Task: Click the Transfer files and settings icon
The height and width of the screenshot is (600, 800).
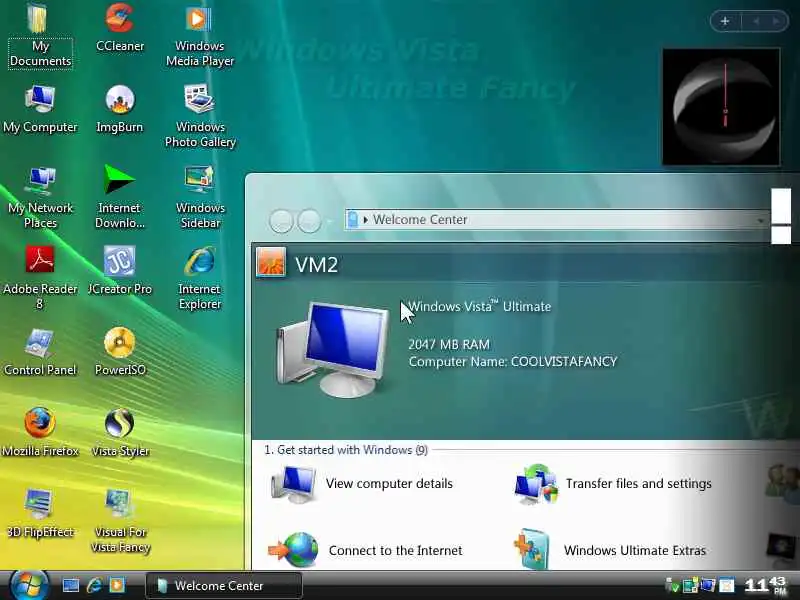Action: click(x=536, y=484)
